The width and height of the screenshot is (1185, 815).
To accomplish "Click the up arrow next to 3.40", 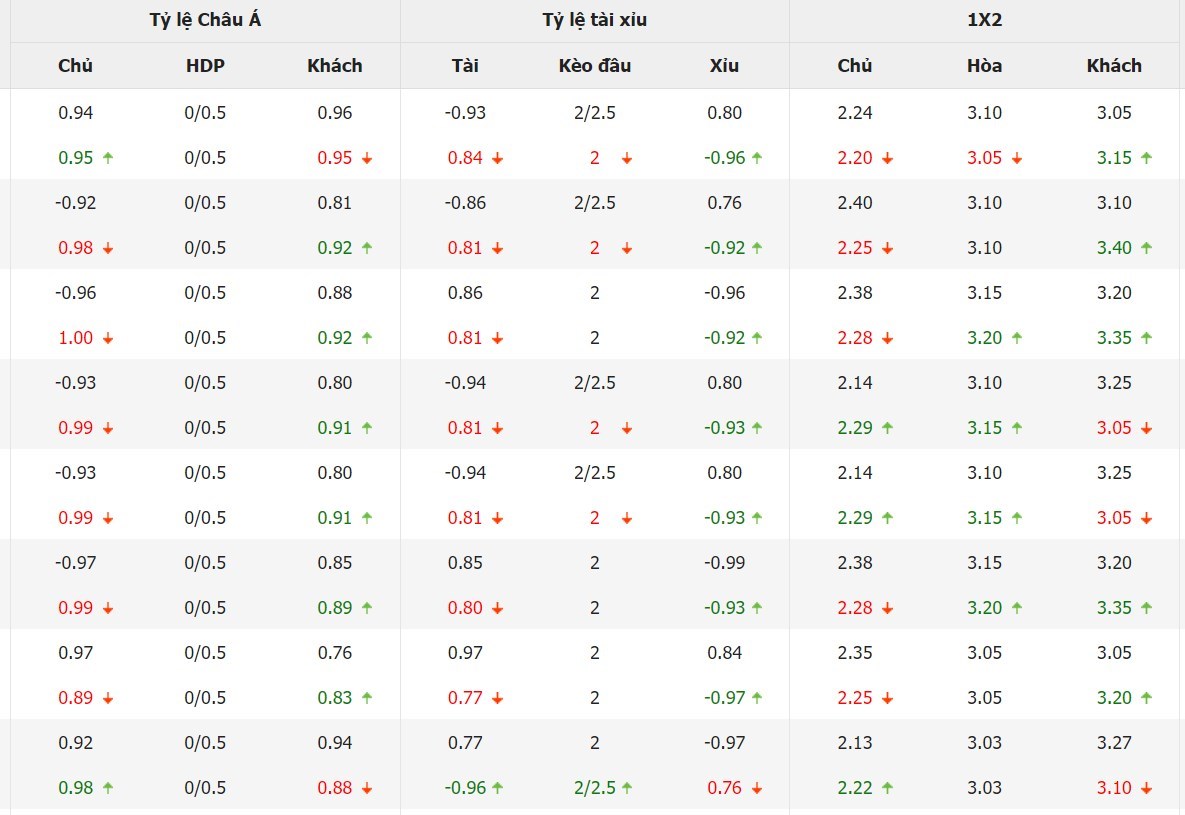I will (1146, 248).
